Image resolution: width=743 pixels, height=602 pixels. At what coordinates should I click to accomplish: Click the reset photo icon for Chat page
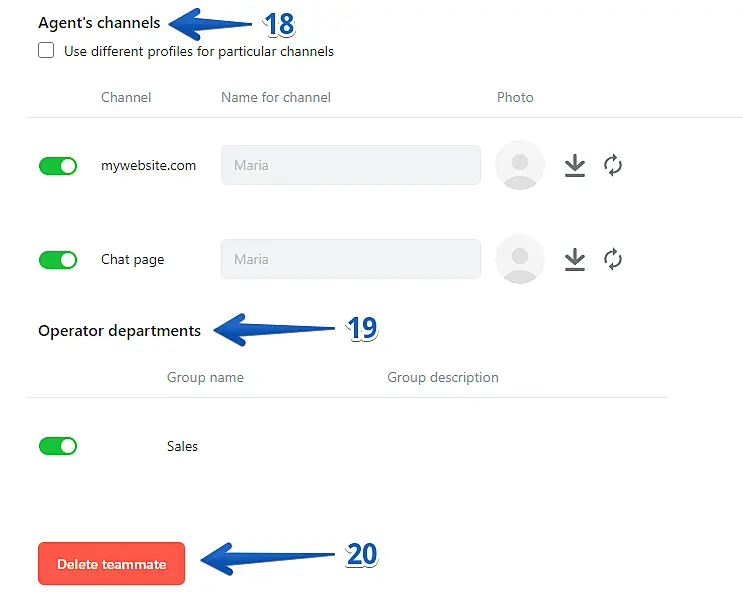(x=613, y=260)
